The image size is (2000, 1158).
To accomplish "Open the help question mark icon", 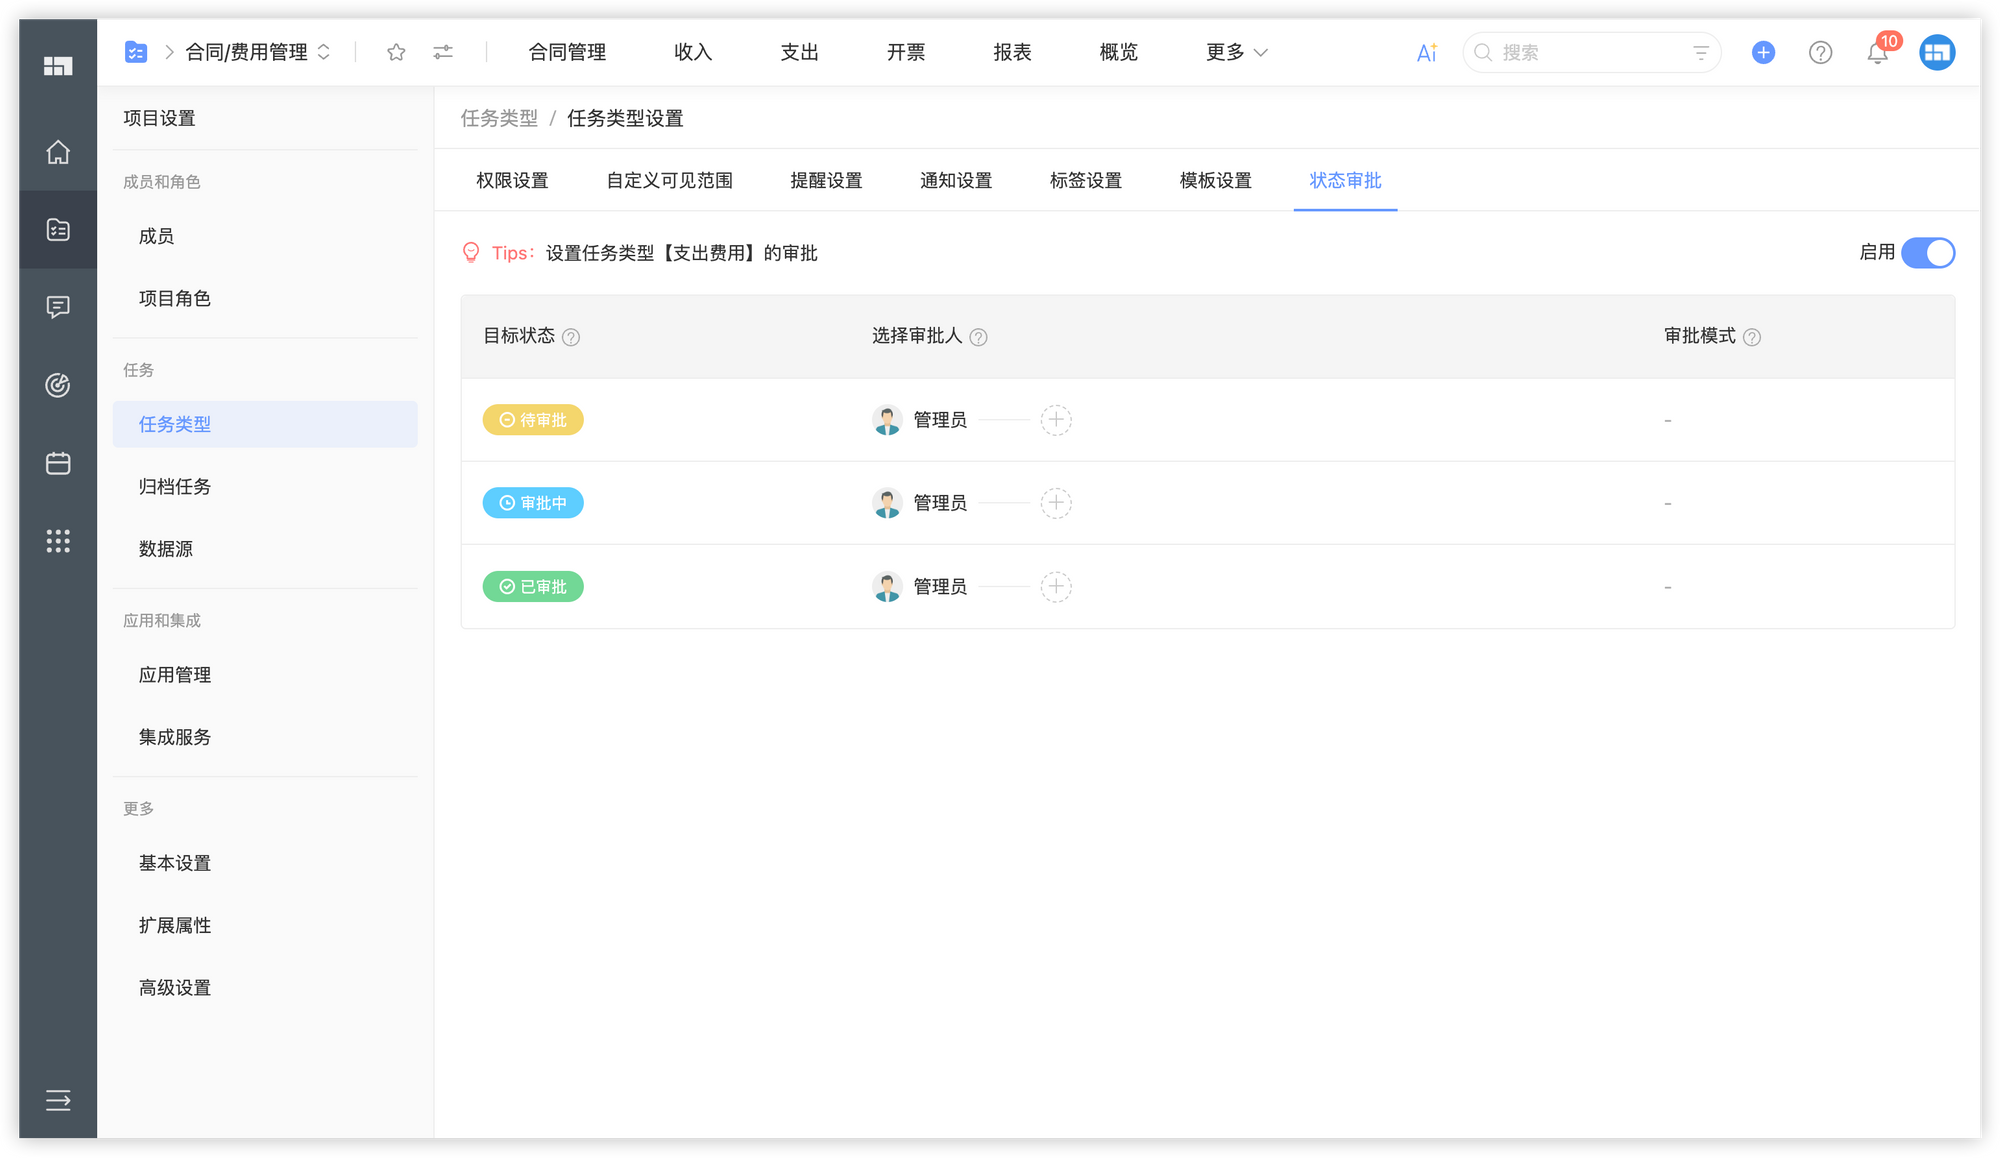I will click(1820, 52).
